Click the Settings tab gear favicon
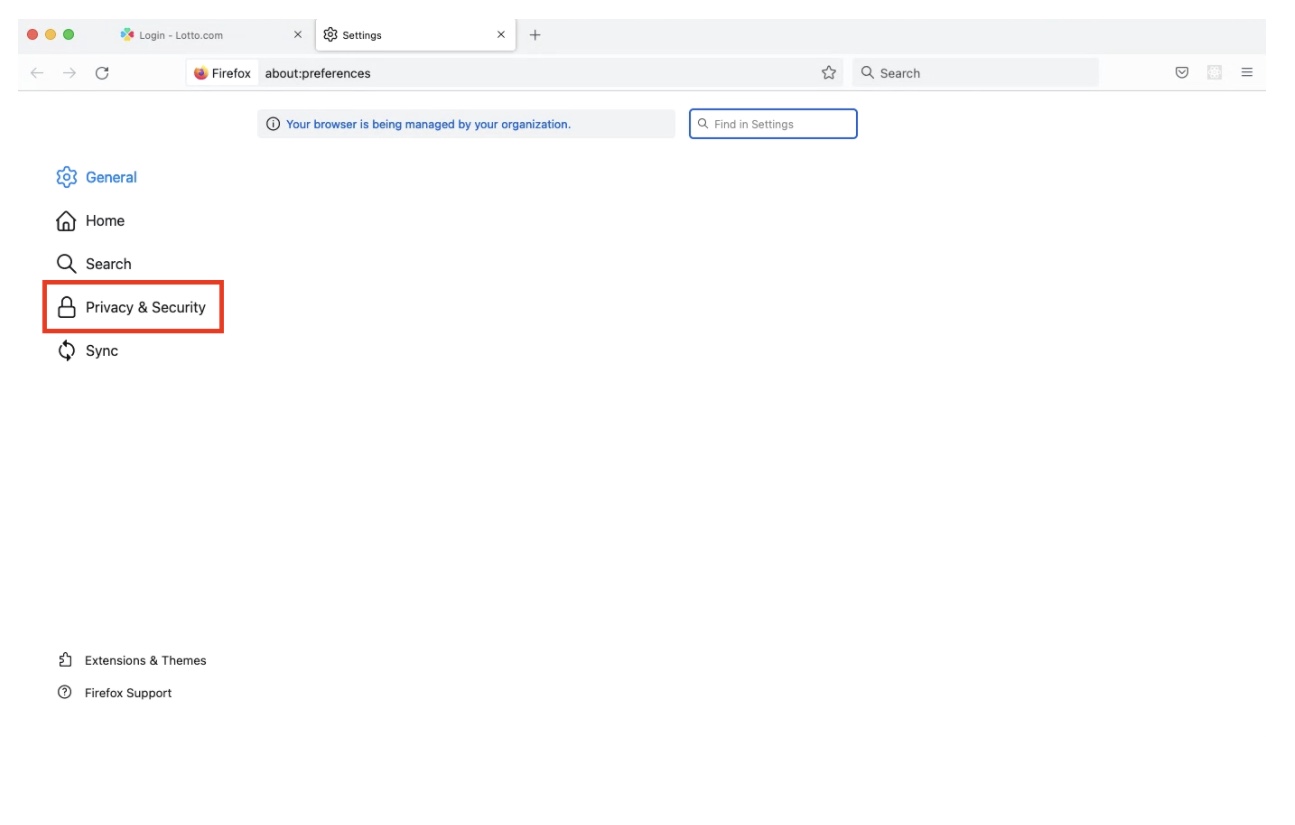The width and height of the screenshot is (1295, 825). tap(331, 35)
